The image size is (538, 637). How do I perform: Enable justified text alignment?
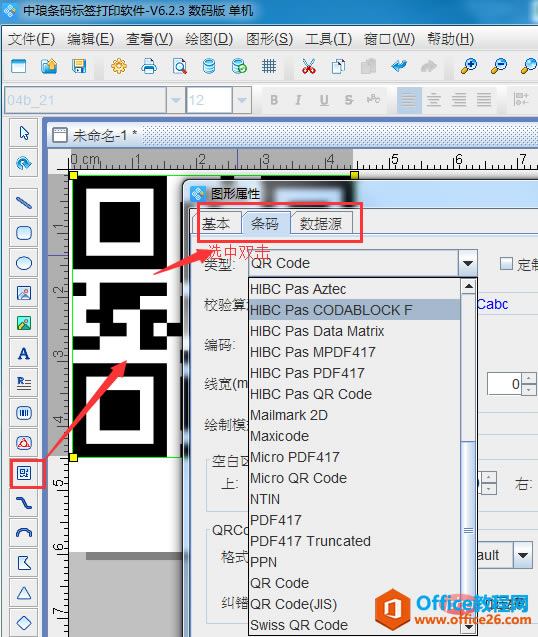tap(484, 100)
